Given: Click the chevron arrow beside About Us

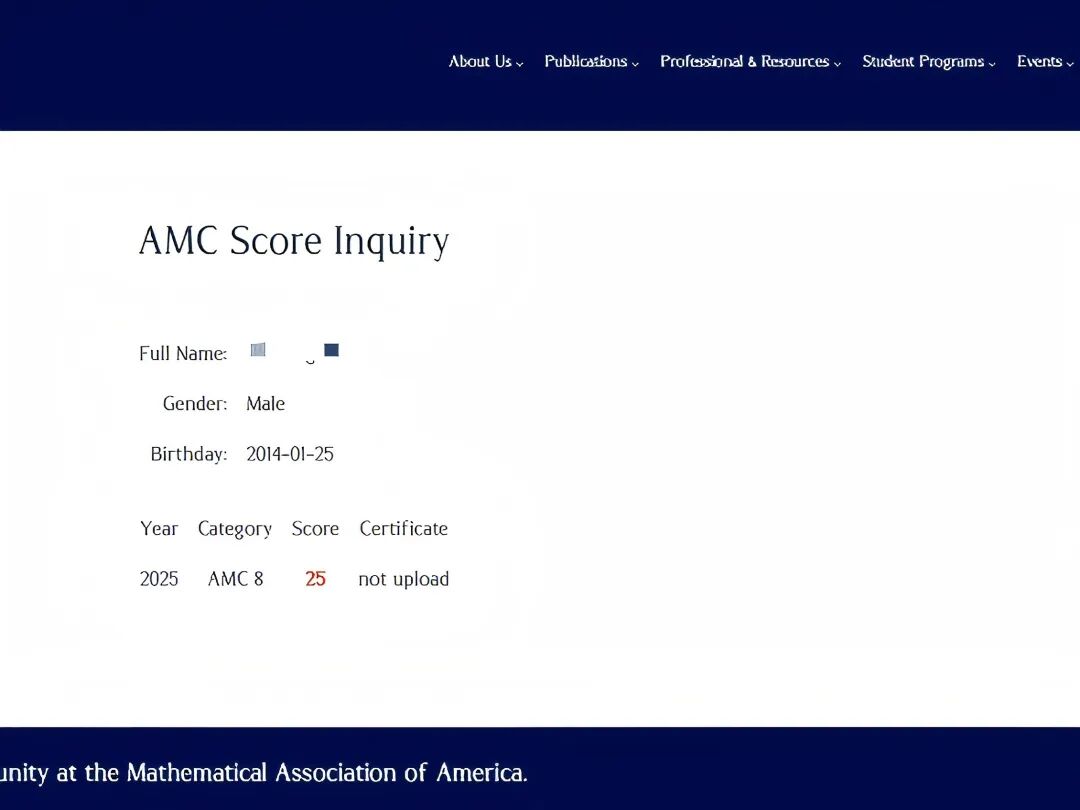Looking at the screenshot, I should (520, 63).
